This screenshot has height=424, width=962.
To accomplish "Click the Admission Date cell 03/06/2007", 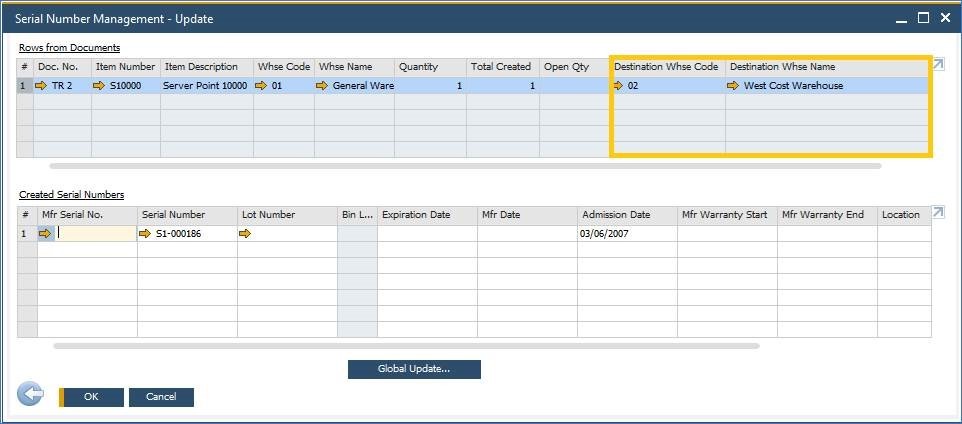I will pyautogui.click(x=626, y=234).
